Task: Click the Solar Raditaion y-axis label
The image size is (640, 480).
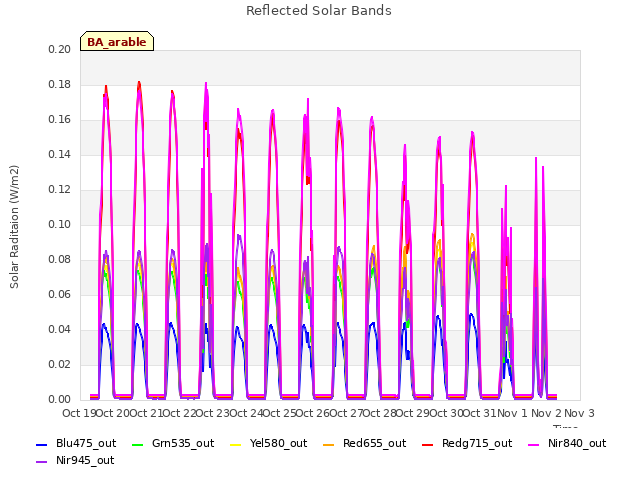Action: (x=14, y=227)
